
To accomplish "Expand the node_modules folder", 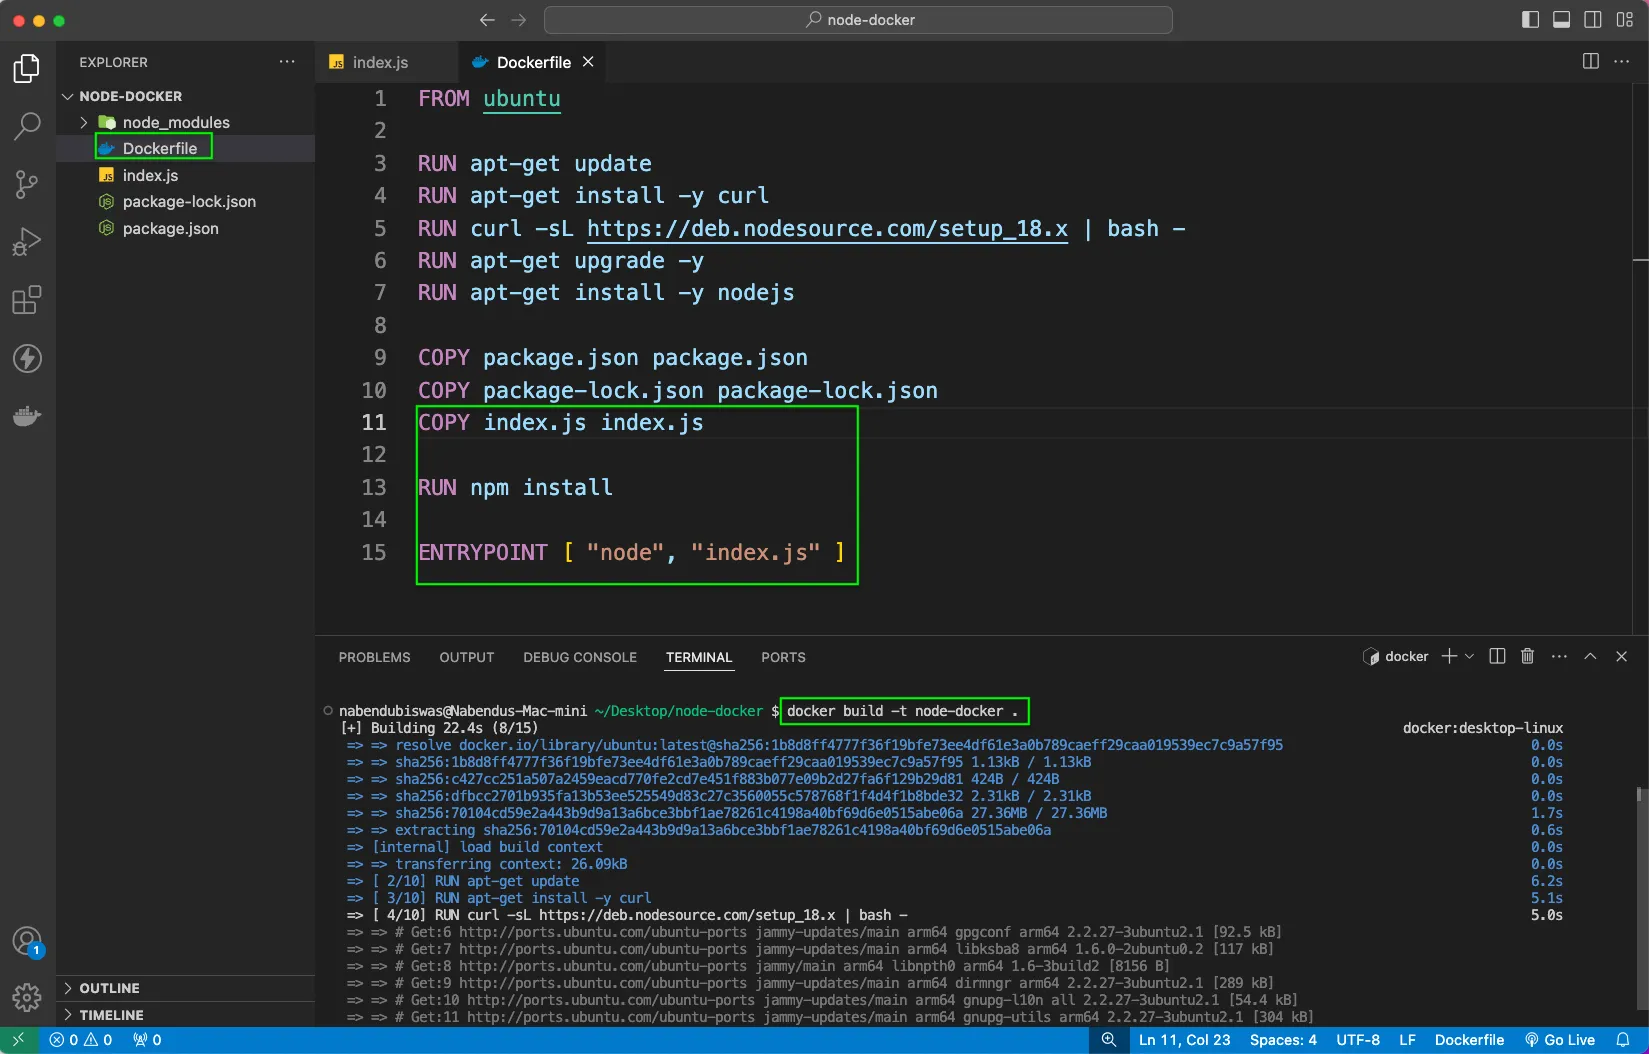I will tap(84, 122).
